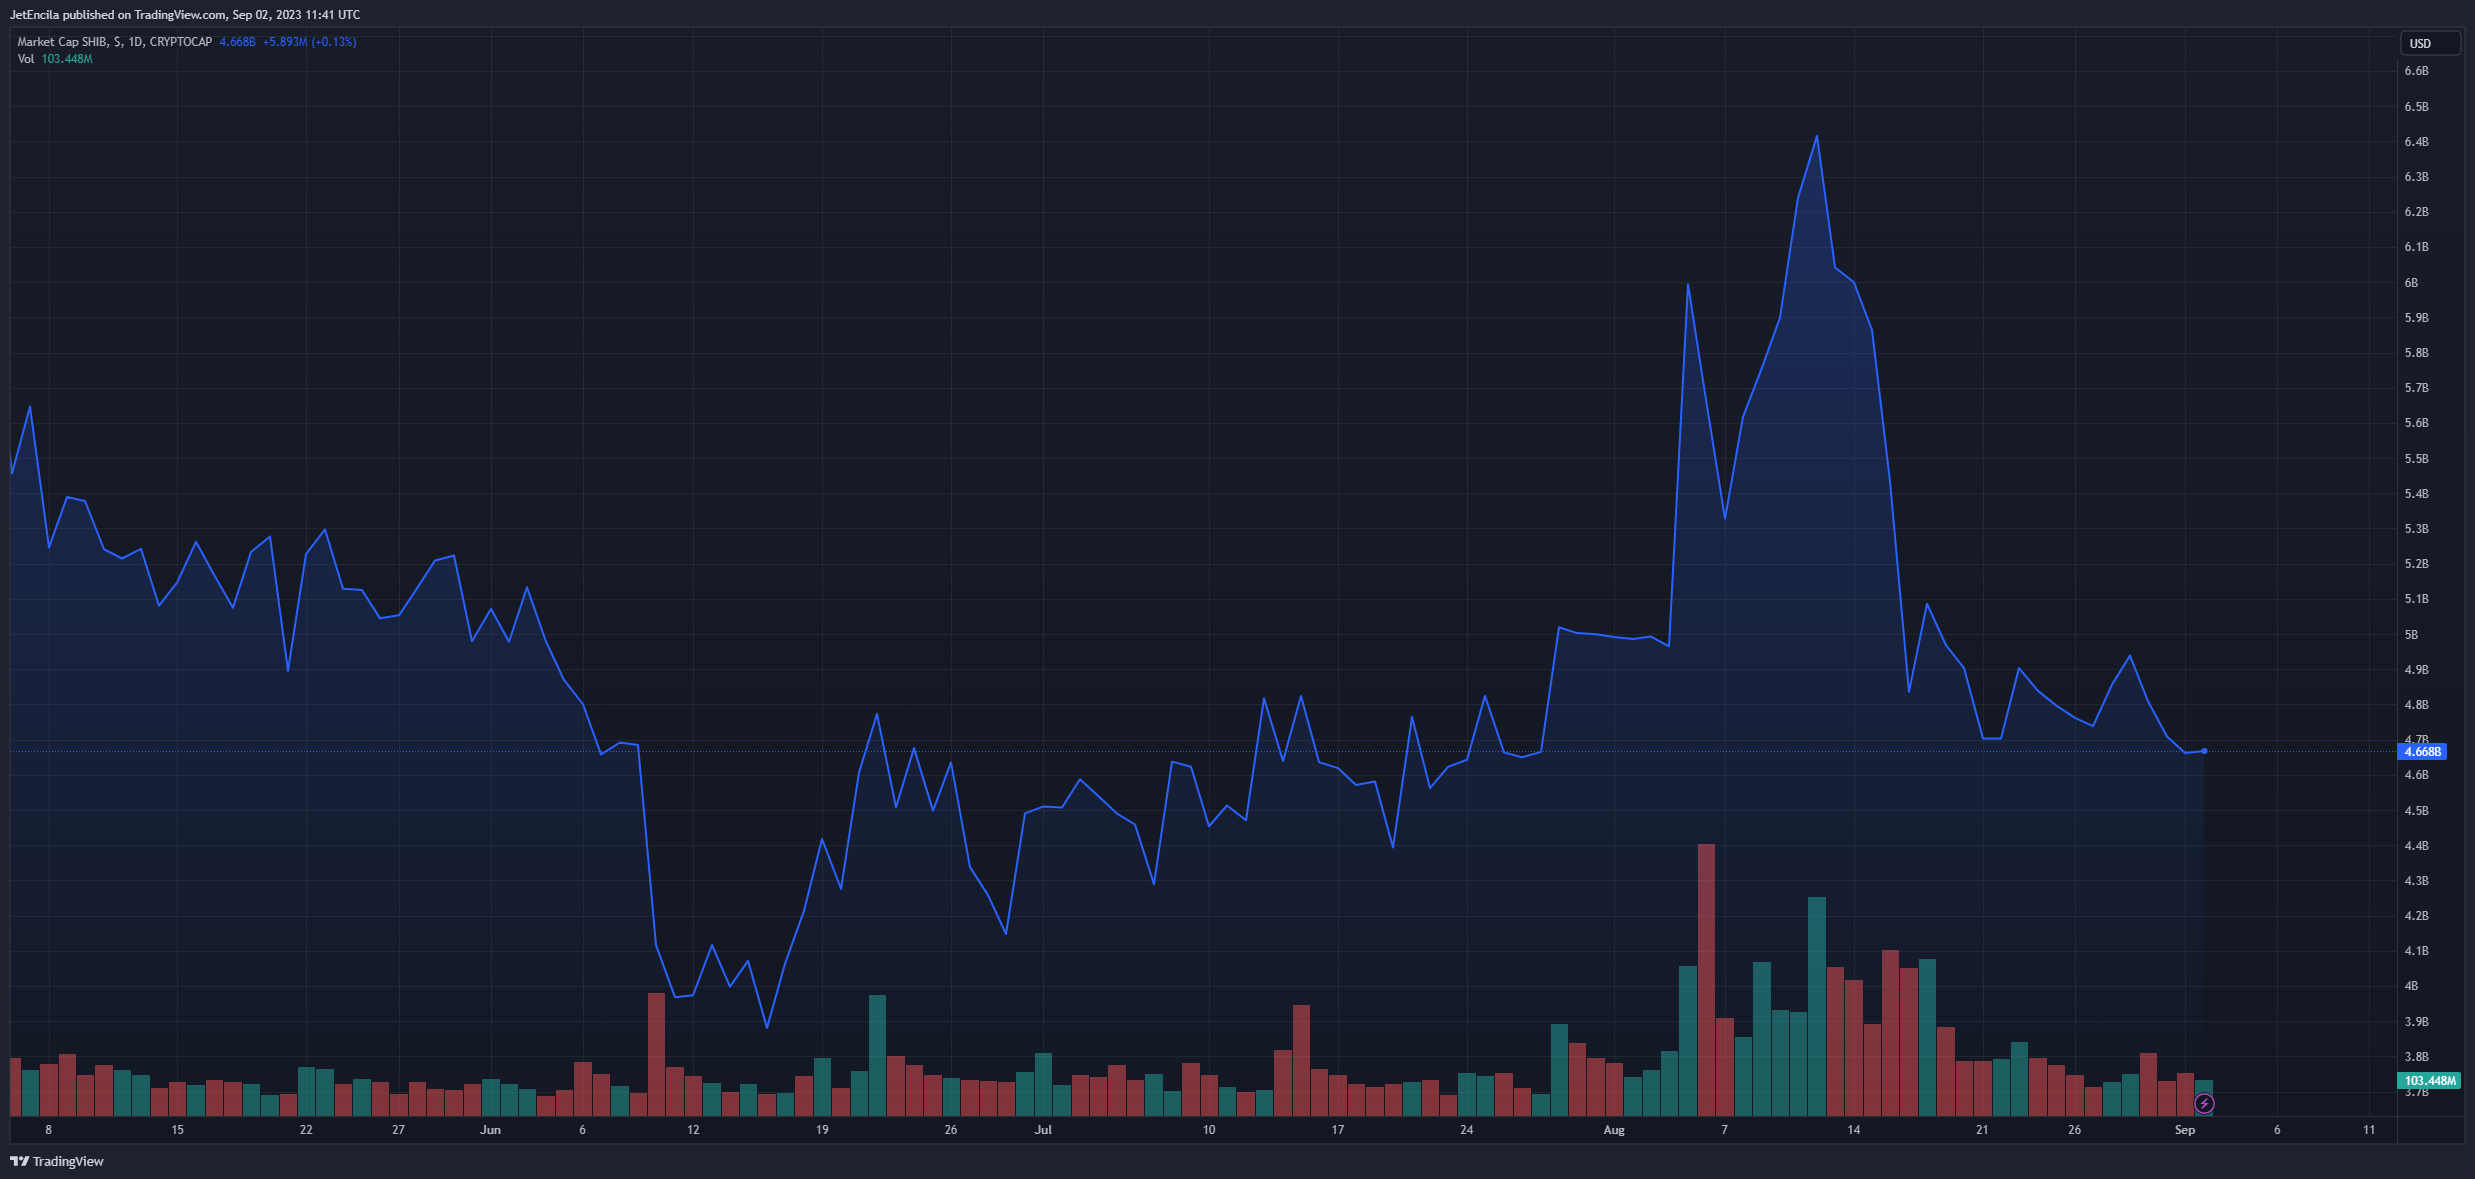Click the 5.4B price axis label
Screen dimensions: 2475x1179
coord(2416,494)
